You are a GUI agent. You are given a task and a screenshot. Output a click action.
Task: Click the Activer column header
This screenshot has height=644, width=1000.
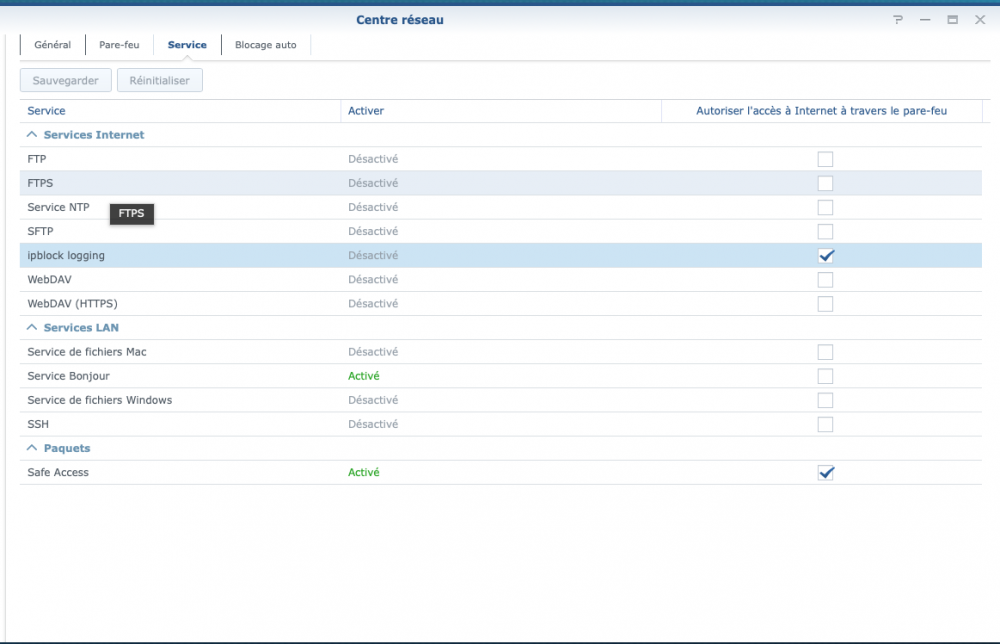(501, 111)
